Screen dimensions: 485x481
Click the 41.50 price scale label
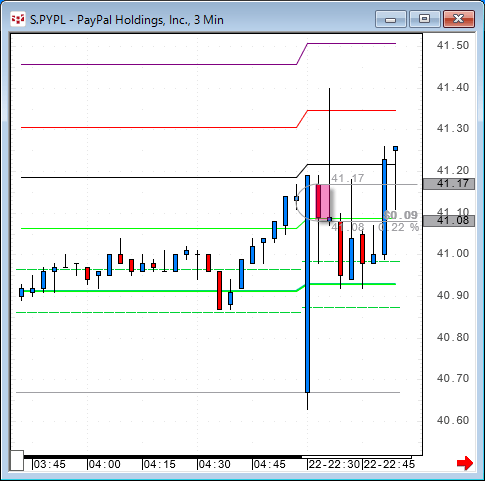click(x=453, y=45)
